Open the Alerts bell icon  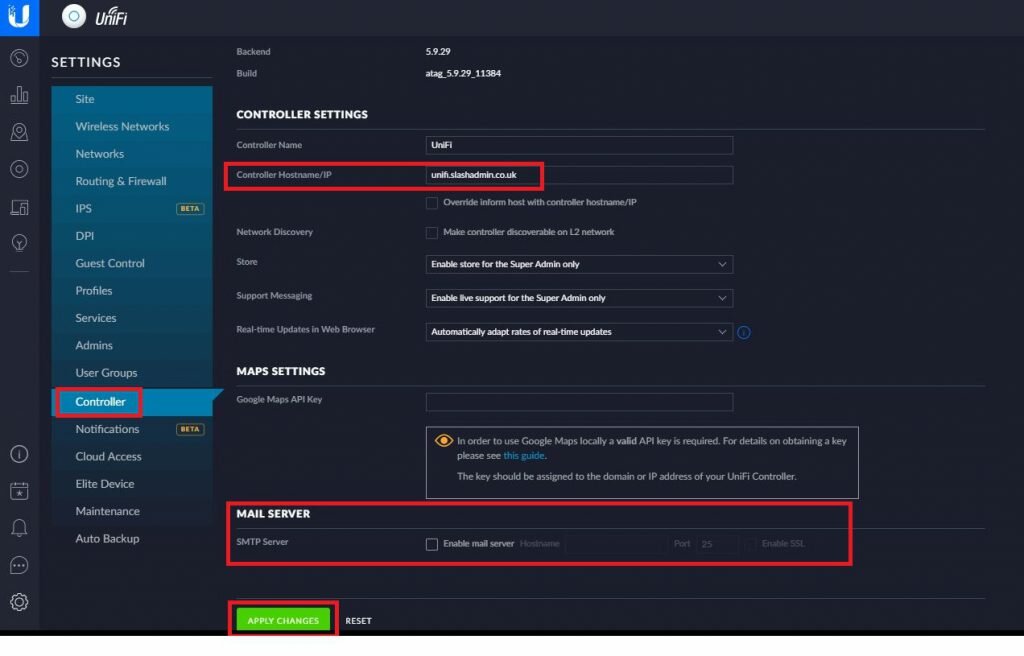pos(19,528)
